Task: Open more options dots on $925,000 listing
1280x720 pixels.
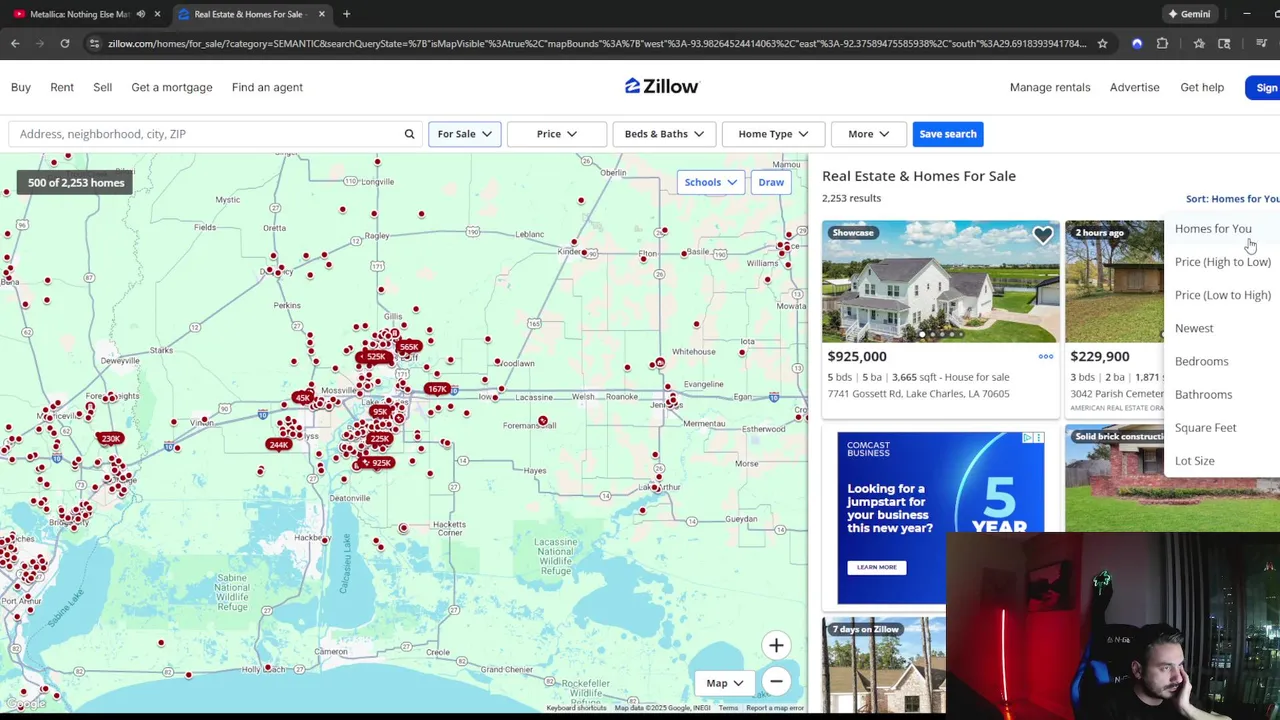Action: coord(1045,356)
